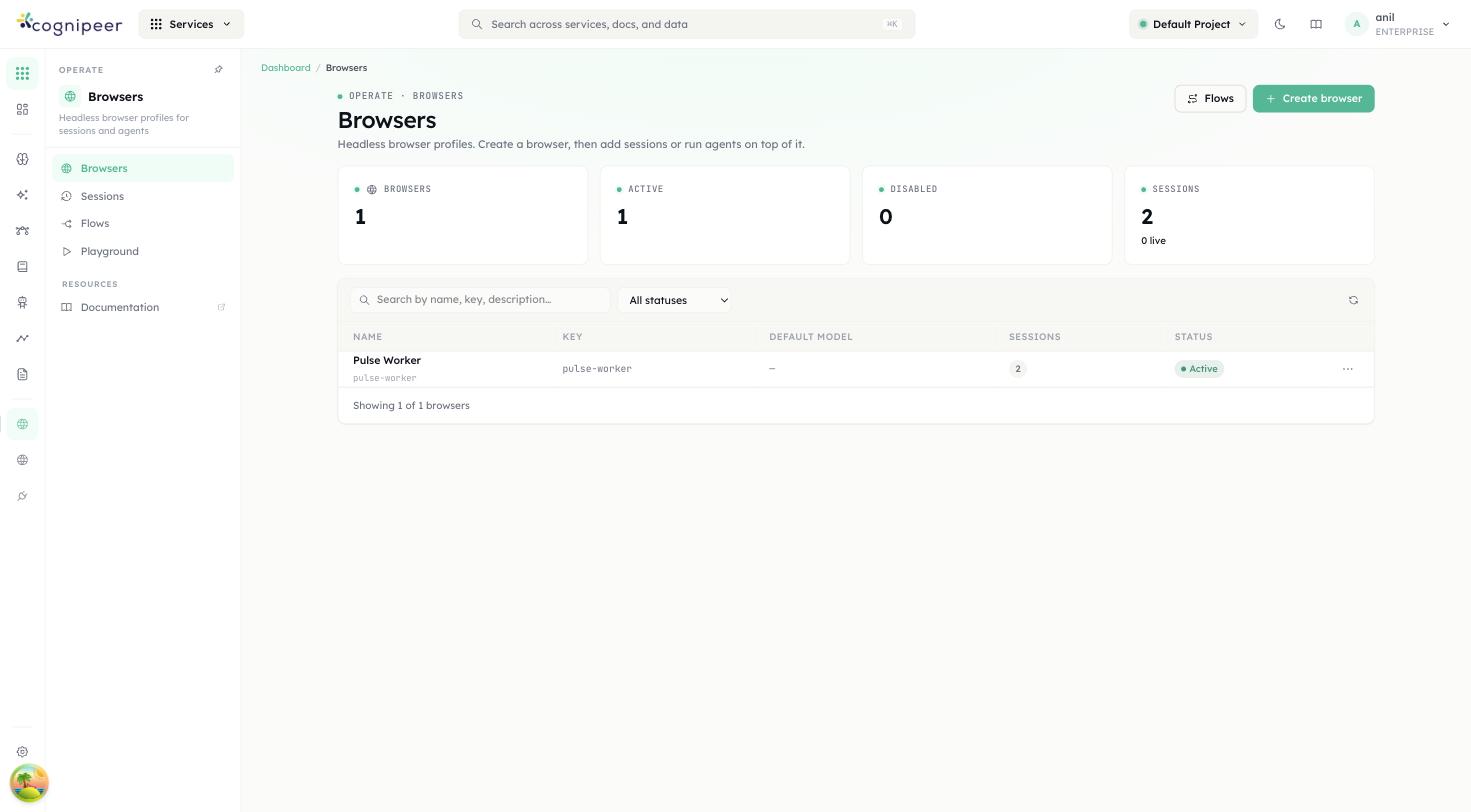Follow the Dashboard breadcrumb link

pos(286,68)
